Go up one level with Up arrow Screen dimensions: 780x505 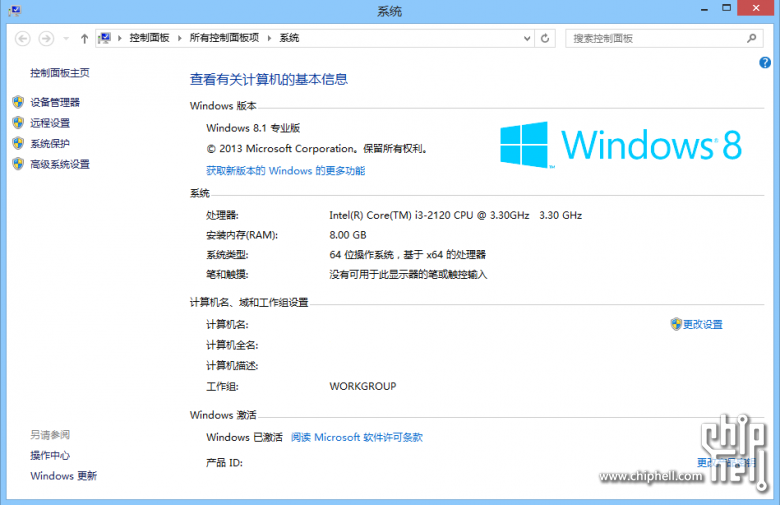coord(84,38)
